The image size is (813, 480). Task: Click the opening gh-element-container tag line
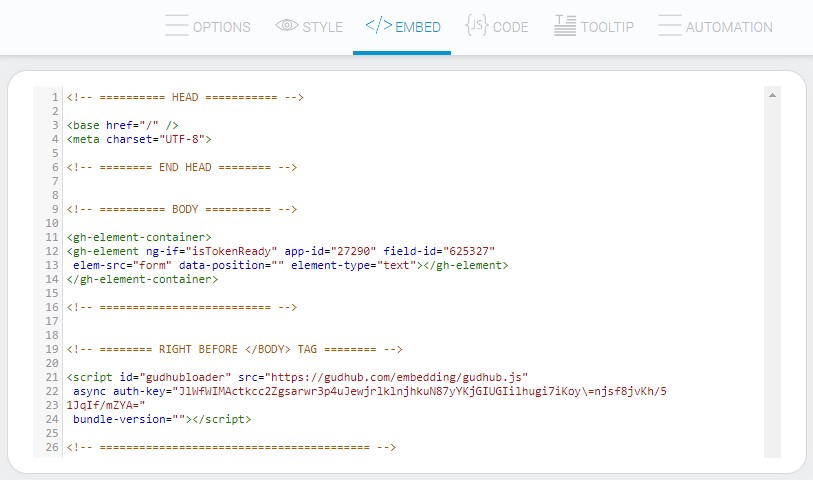click(x=139, y=237)
